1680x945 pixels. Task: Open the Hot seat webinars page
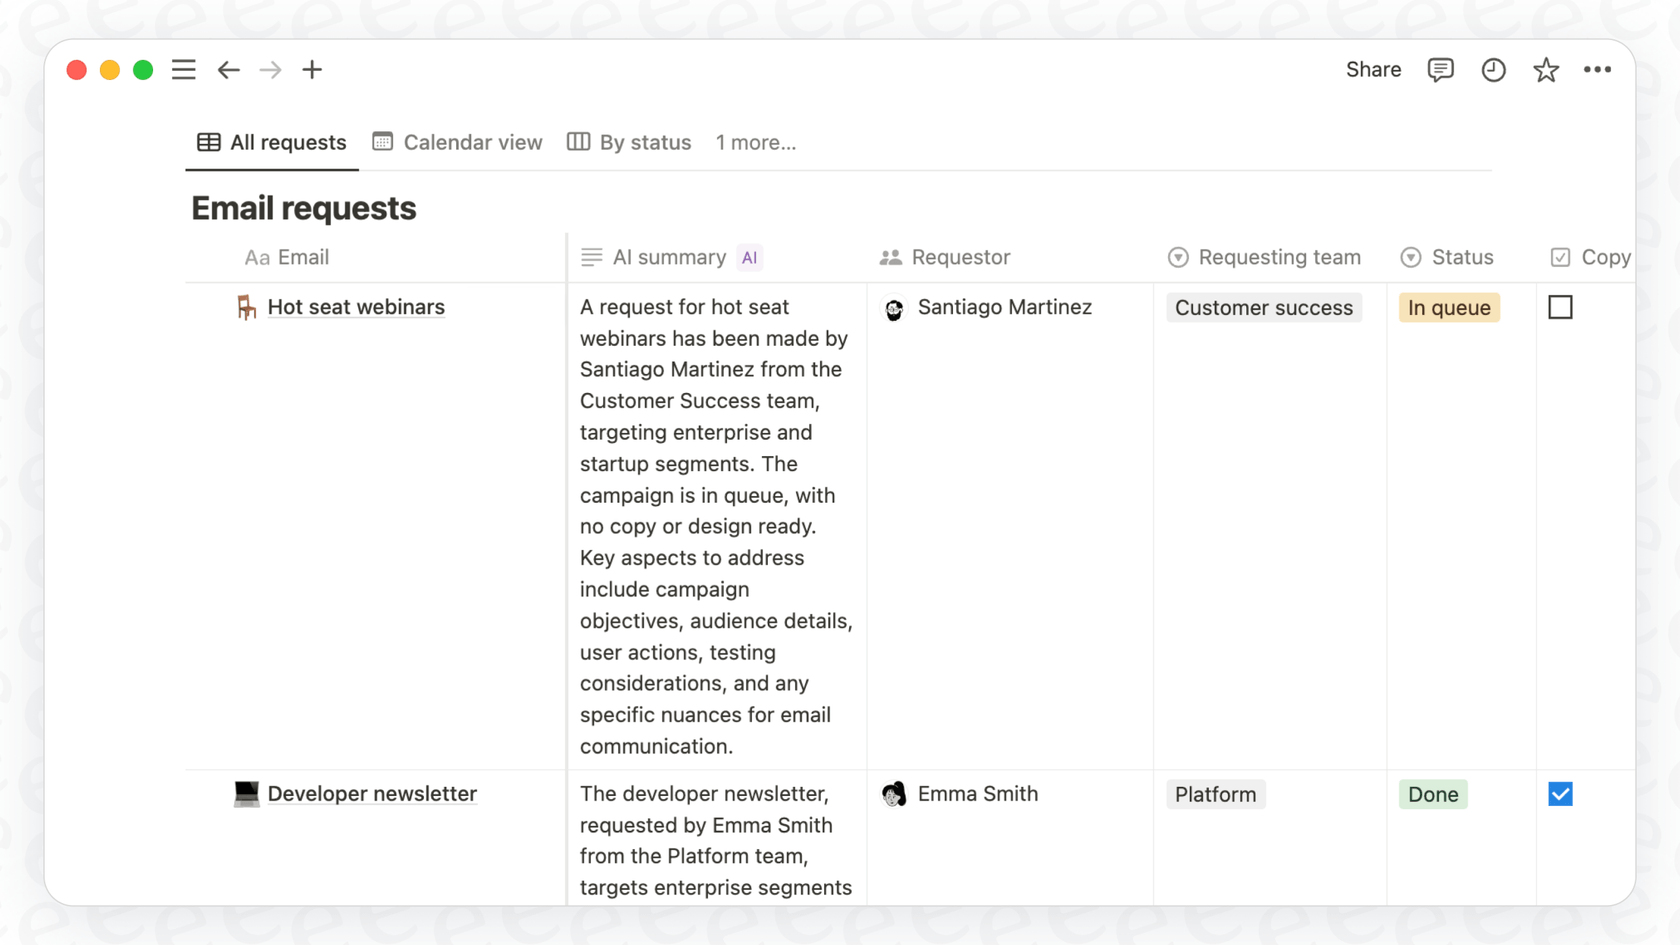356,307
